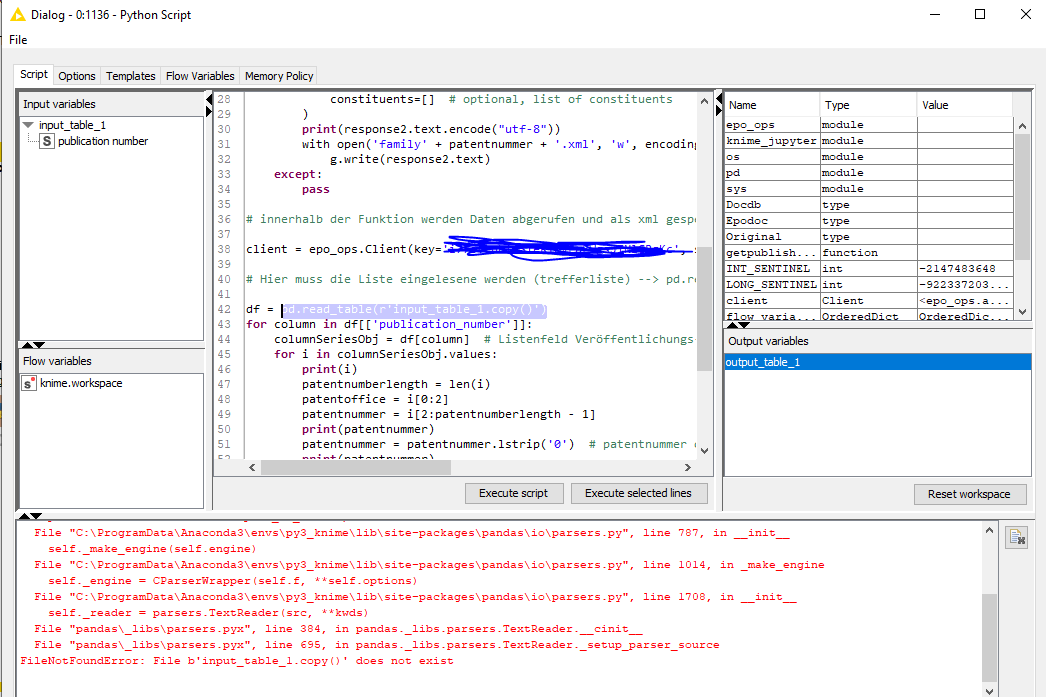Screen dimensions: 1046x697
Task: Open the Memory Policy tab
Action: click(279, 76)
